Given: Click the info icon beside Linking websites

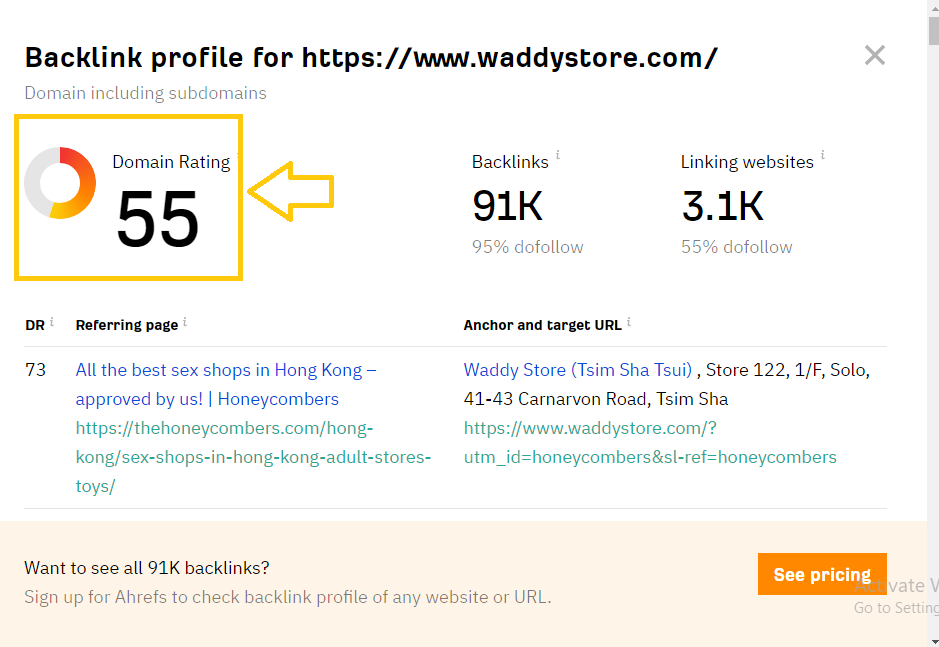Looking at the screenshot, I should (x=823, y=156).
